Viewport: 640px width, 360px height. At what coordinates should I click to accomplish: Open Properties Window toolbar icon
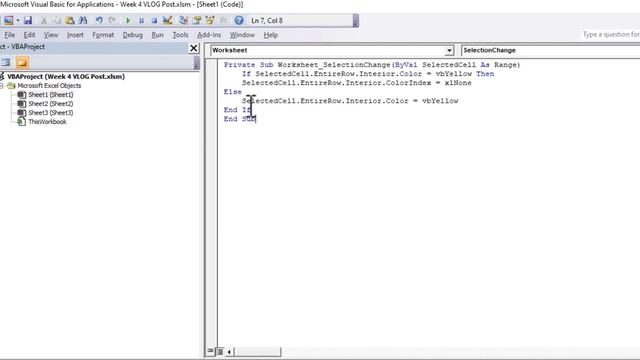197,20
